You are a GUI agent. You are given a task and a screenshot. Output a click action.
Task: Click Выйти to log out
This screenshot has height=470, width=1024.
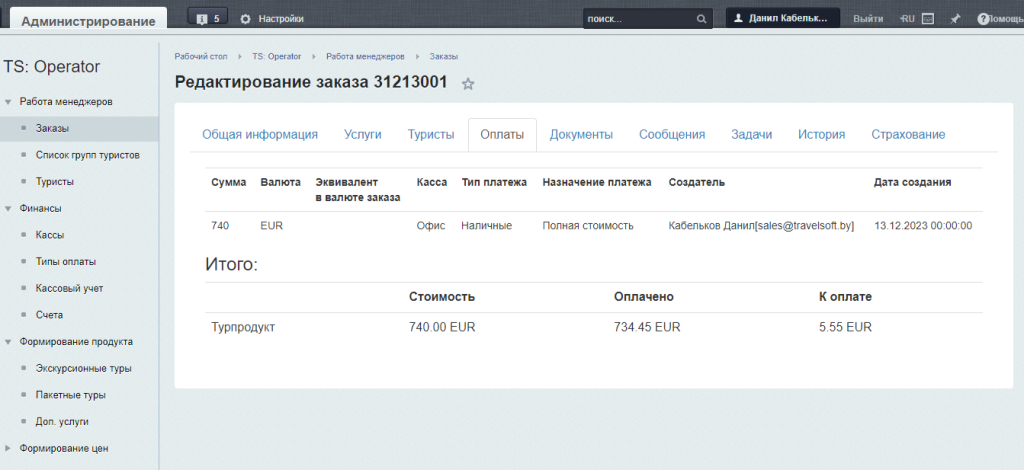(x=868, y=19)
